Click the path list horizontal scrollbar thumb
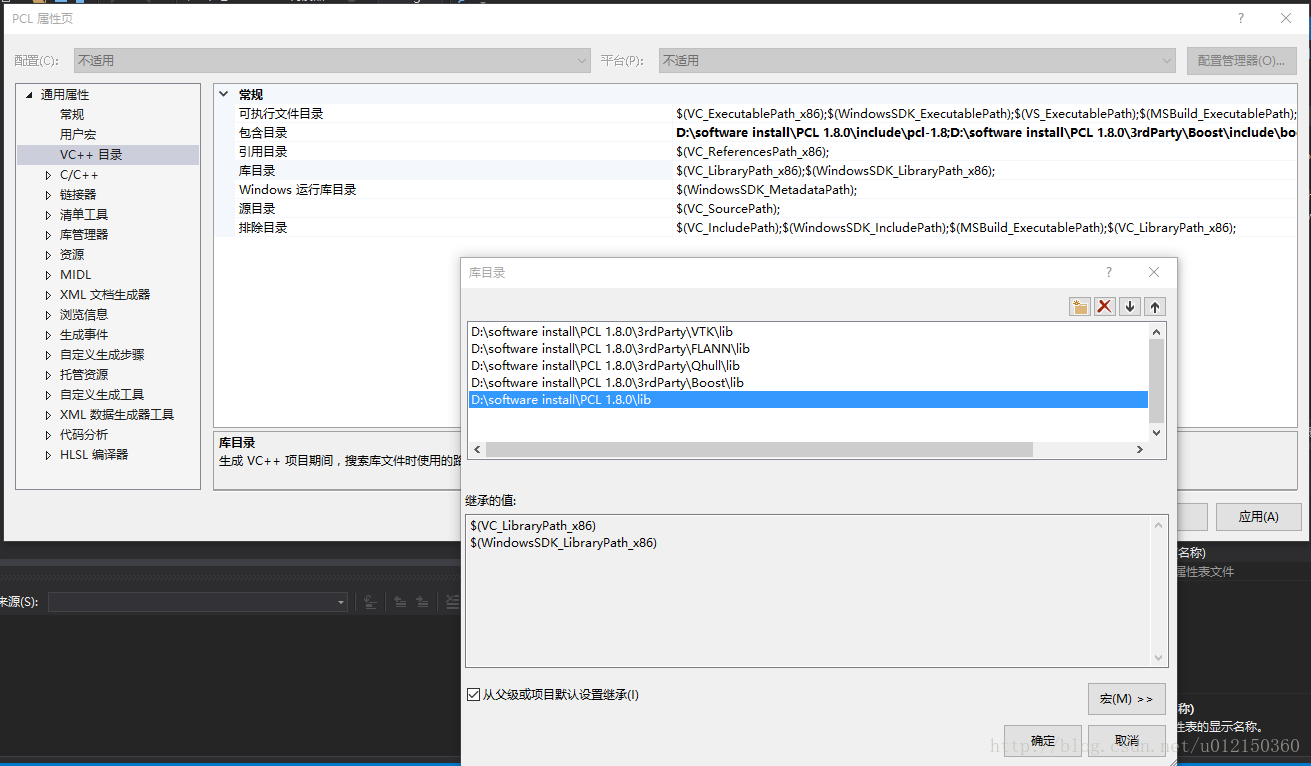Viewport: 1311px width, 766px height. click(x=759, y=450)
